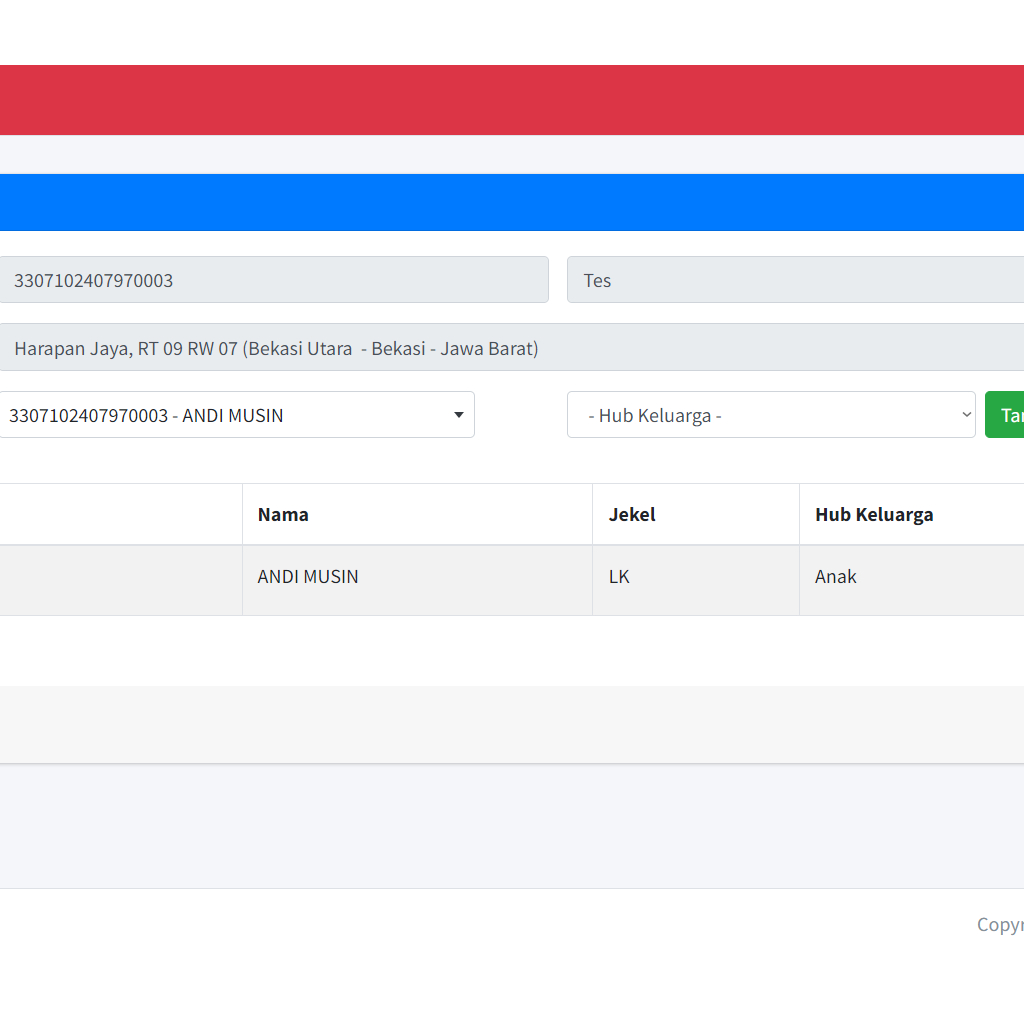Click the Copyright footer text
Viewport: 1024px width, 1024px height.
coord(999,925)
